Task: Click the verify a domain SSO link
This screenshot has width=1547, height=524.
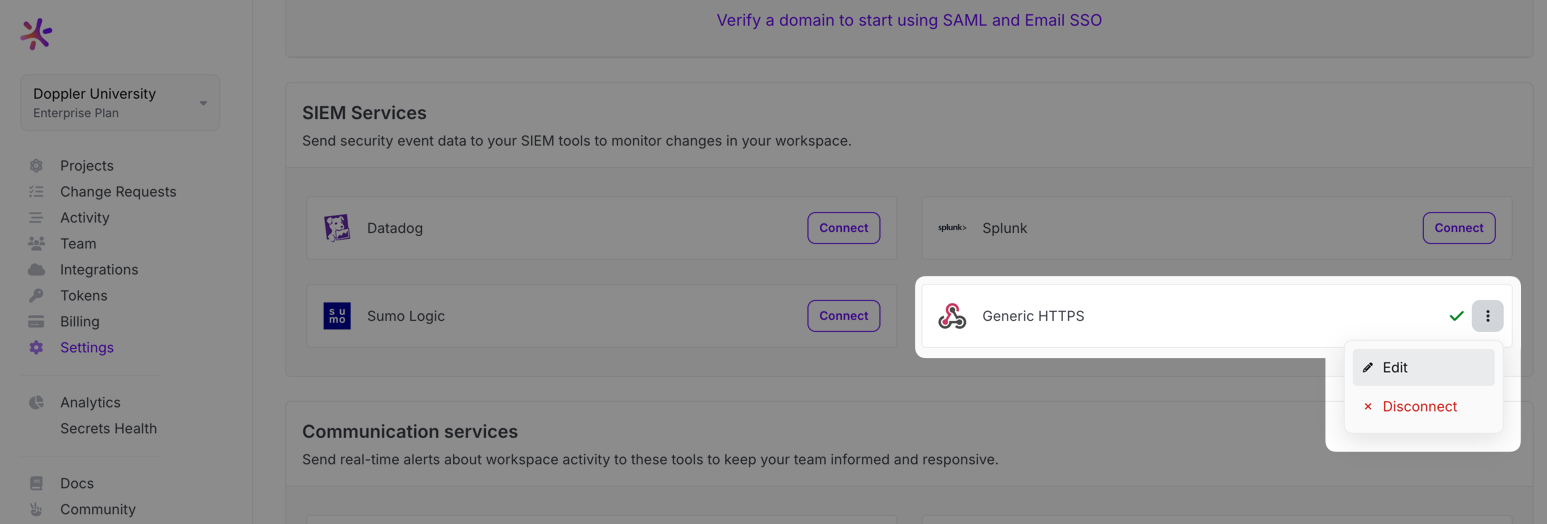Action: click(909, 20)
